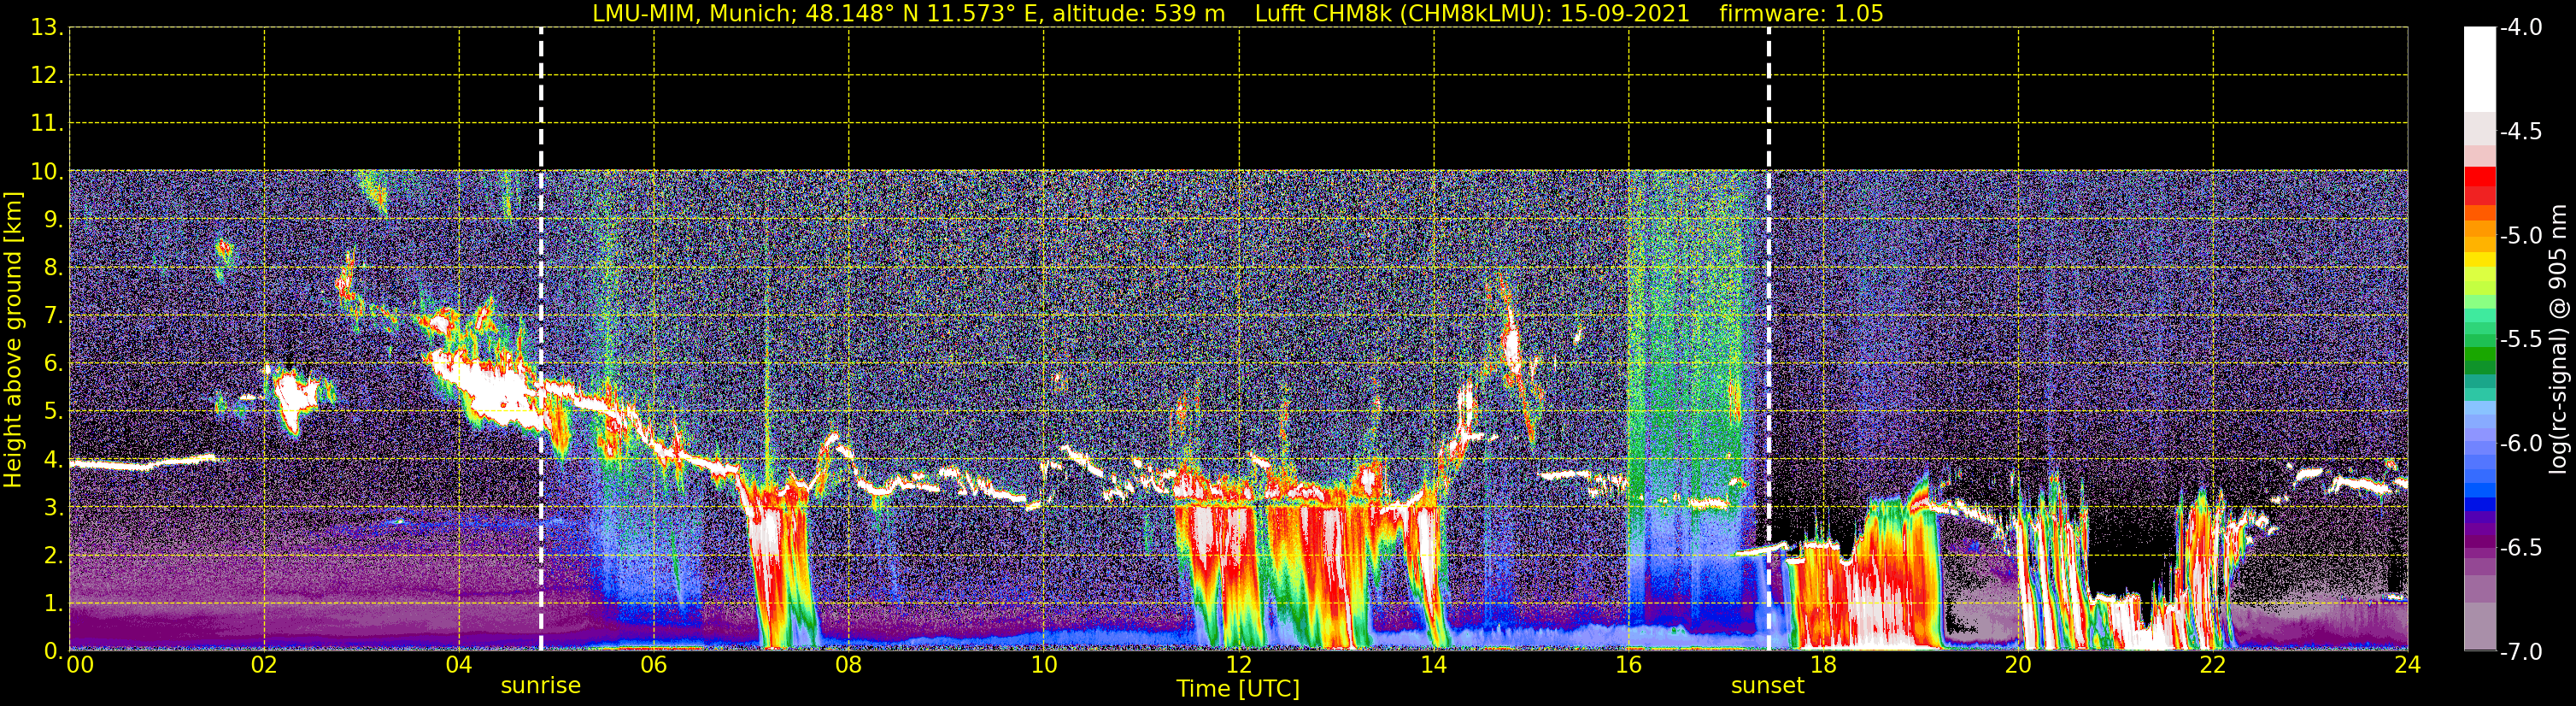The height and width of the screenshot is (706, 2576).
Task: Click the 'sunset' label below the time axis
Action: (x=1768, y=686)
